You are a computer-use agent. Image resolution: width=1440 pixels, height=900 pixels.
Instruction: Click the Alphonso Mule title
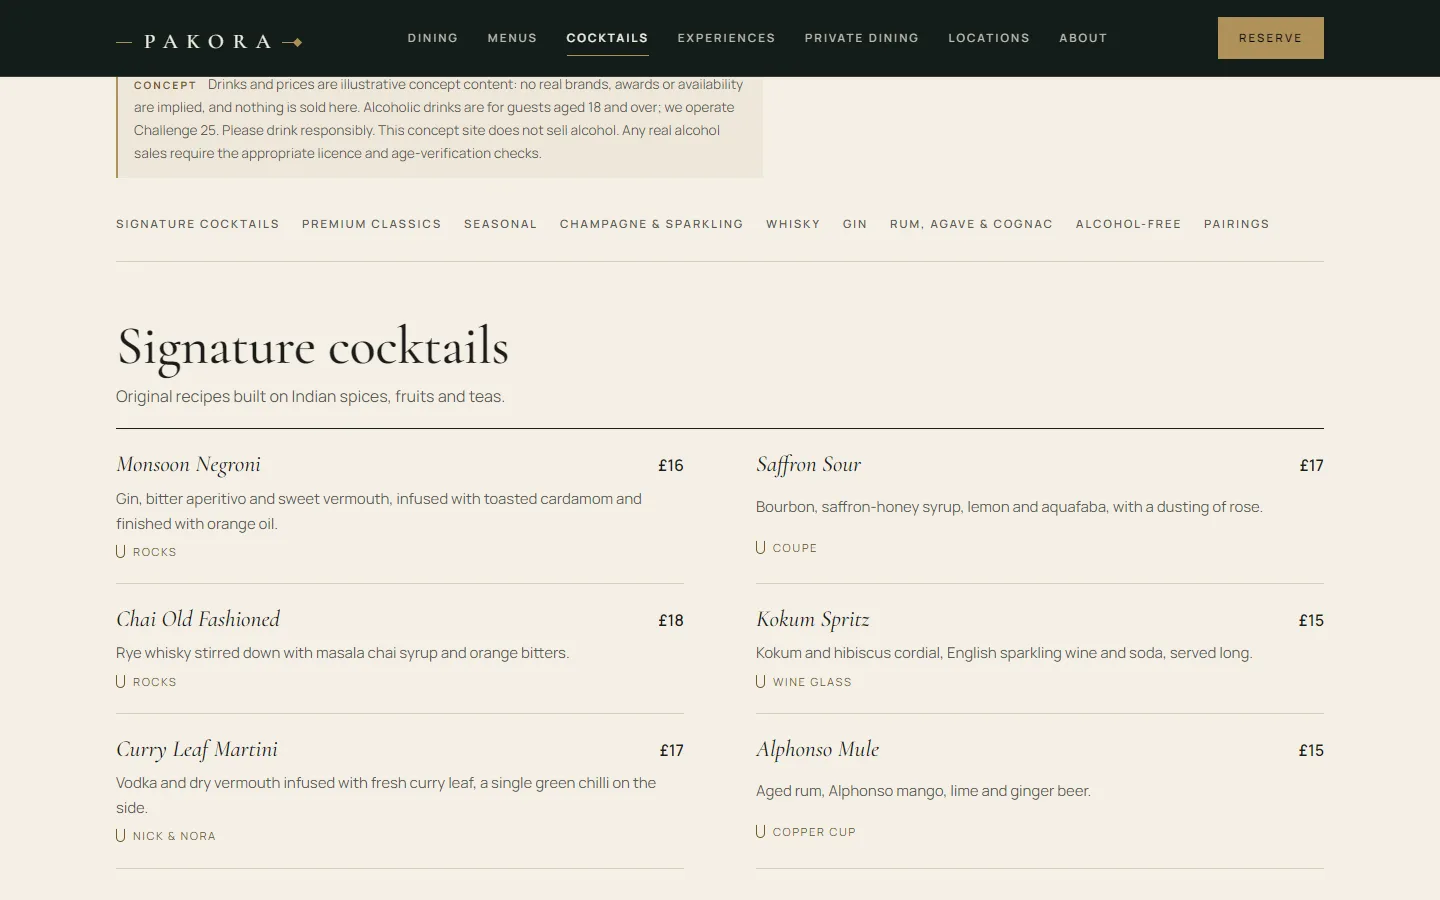[818, 750]
